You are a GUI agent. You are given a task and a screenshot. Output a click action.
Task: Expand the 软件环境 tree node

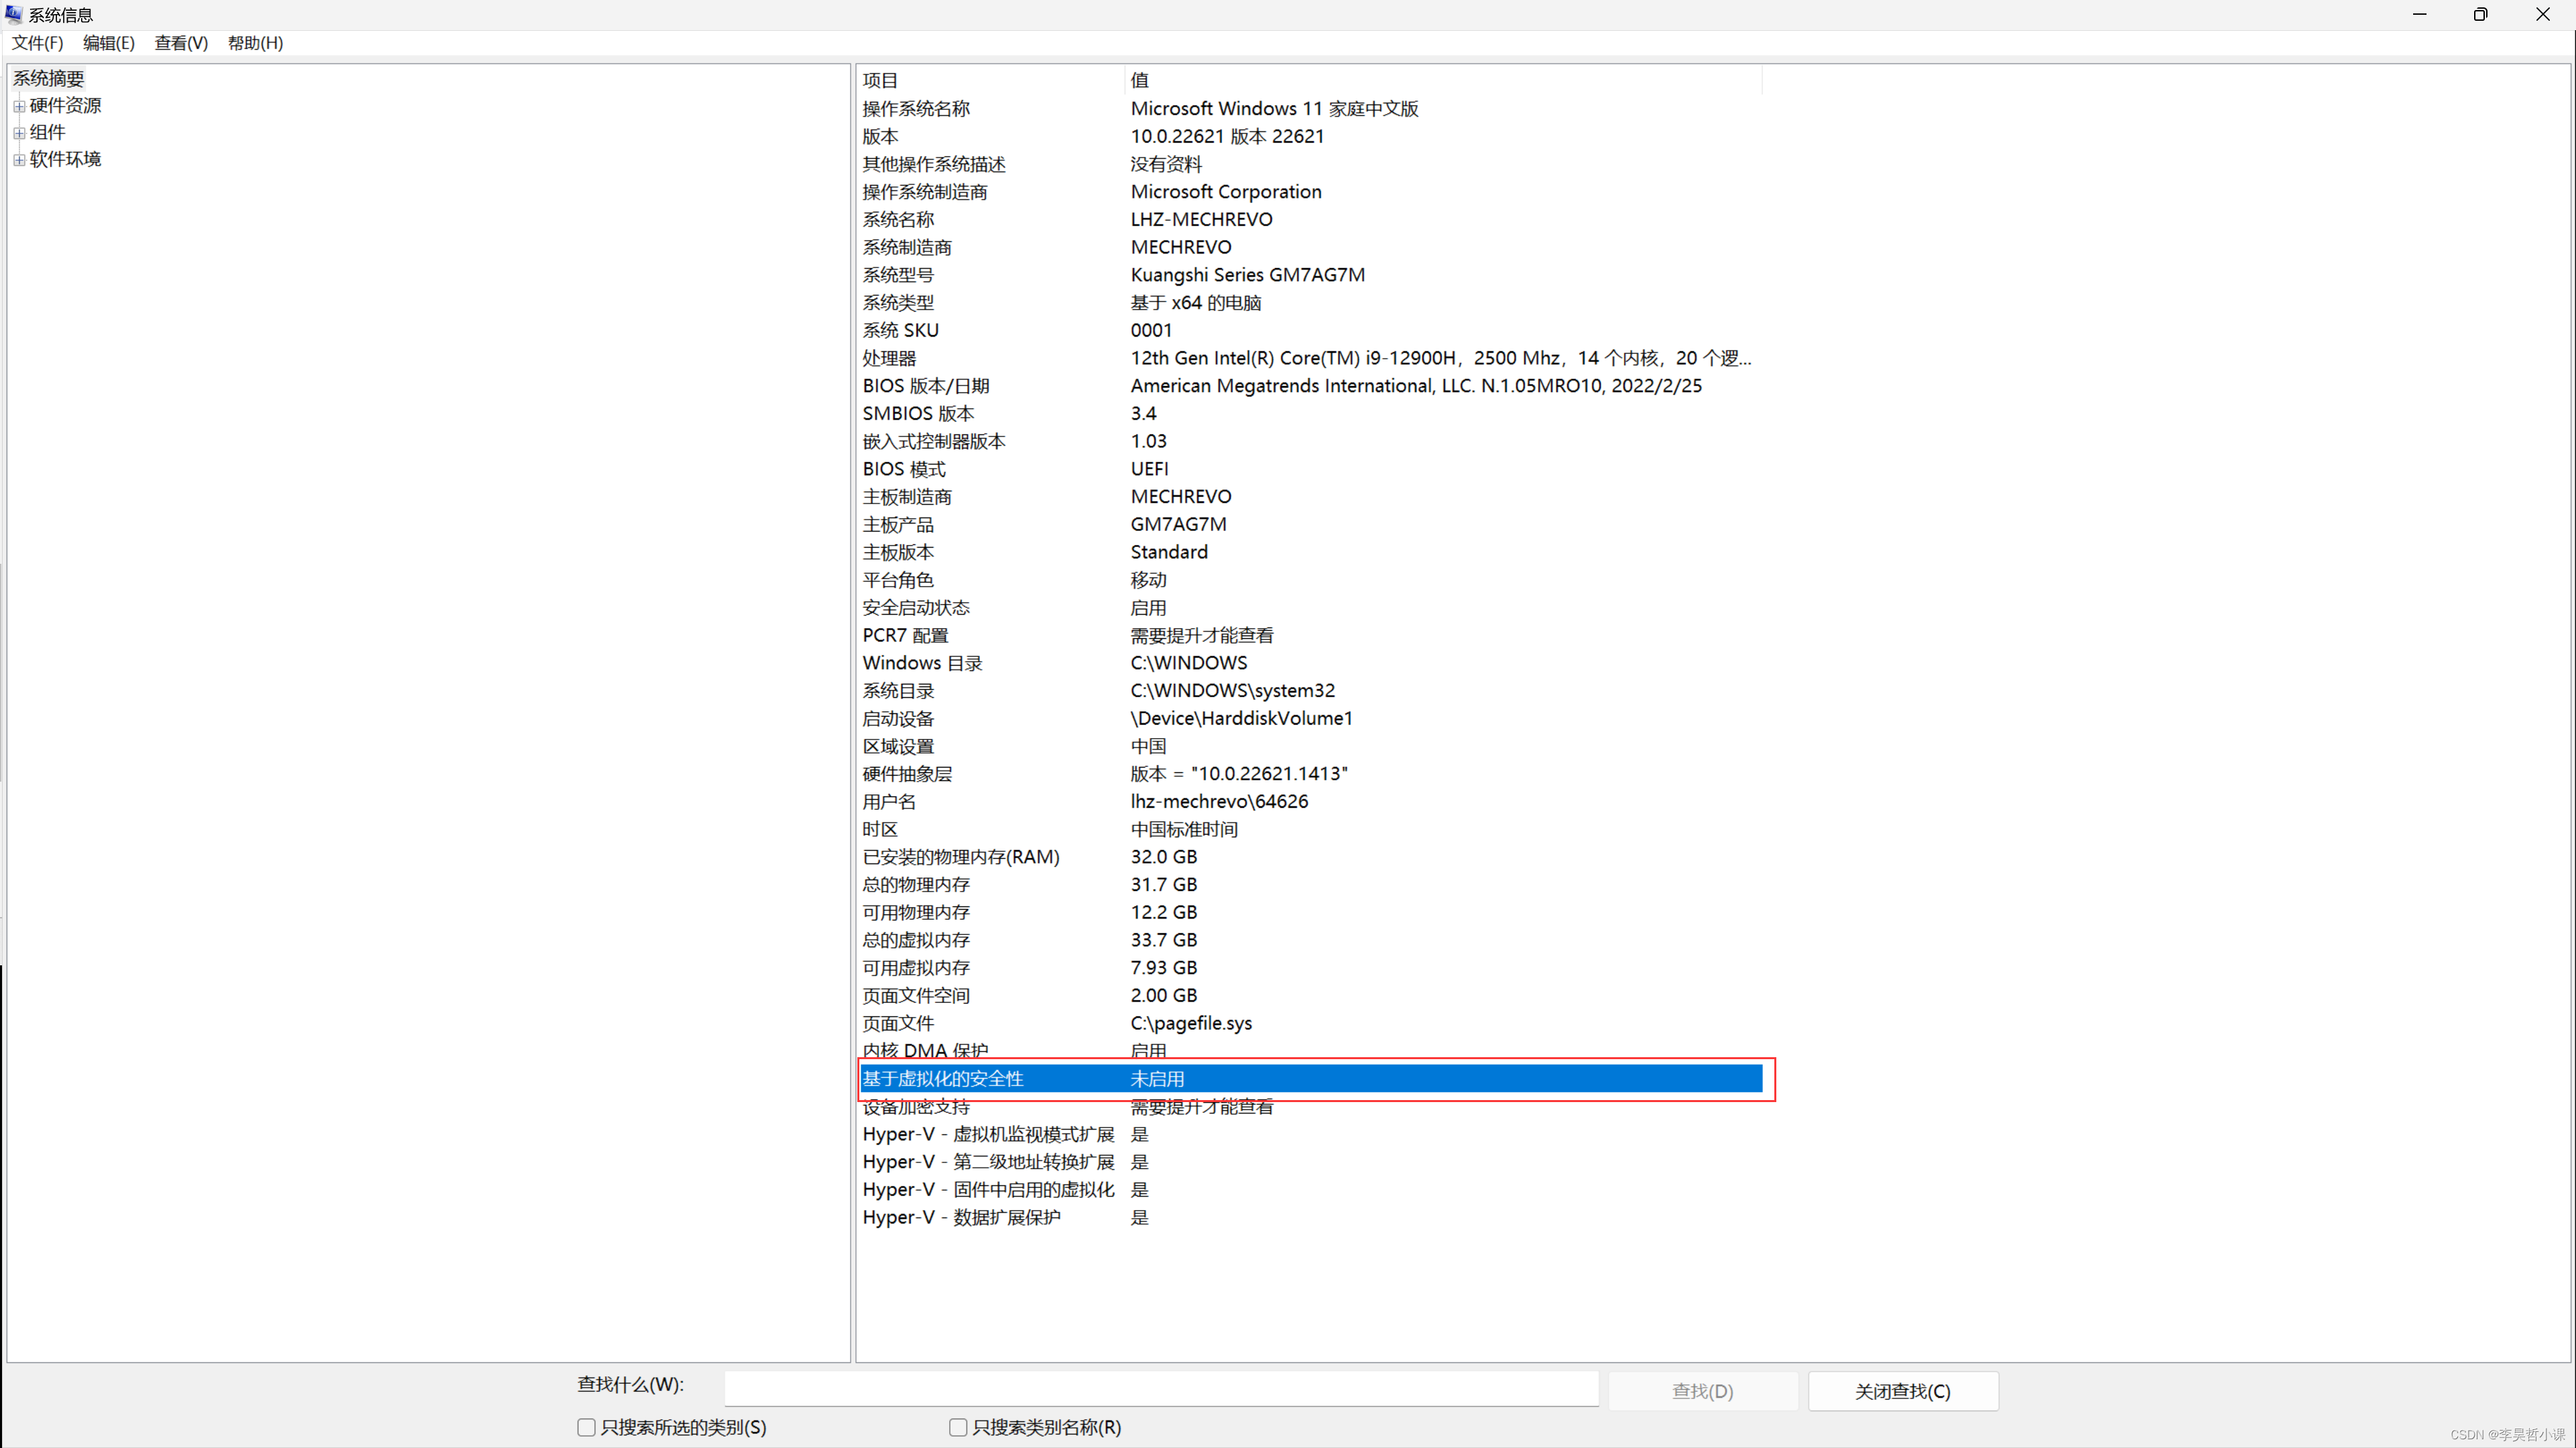(19, 159)
